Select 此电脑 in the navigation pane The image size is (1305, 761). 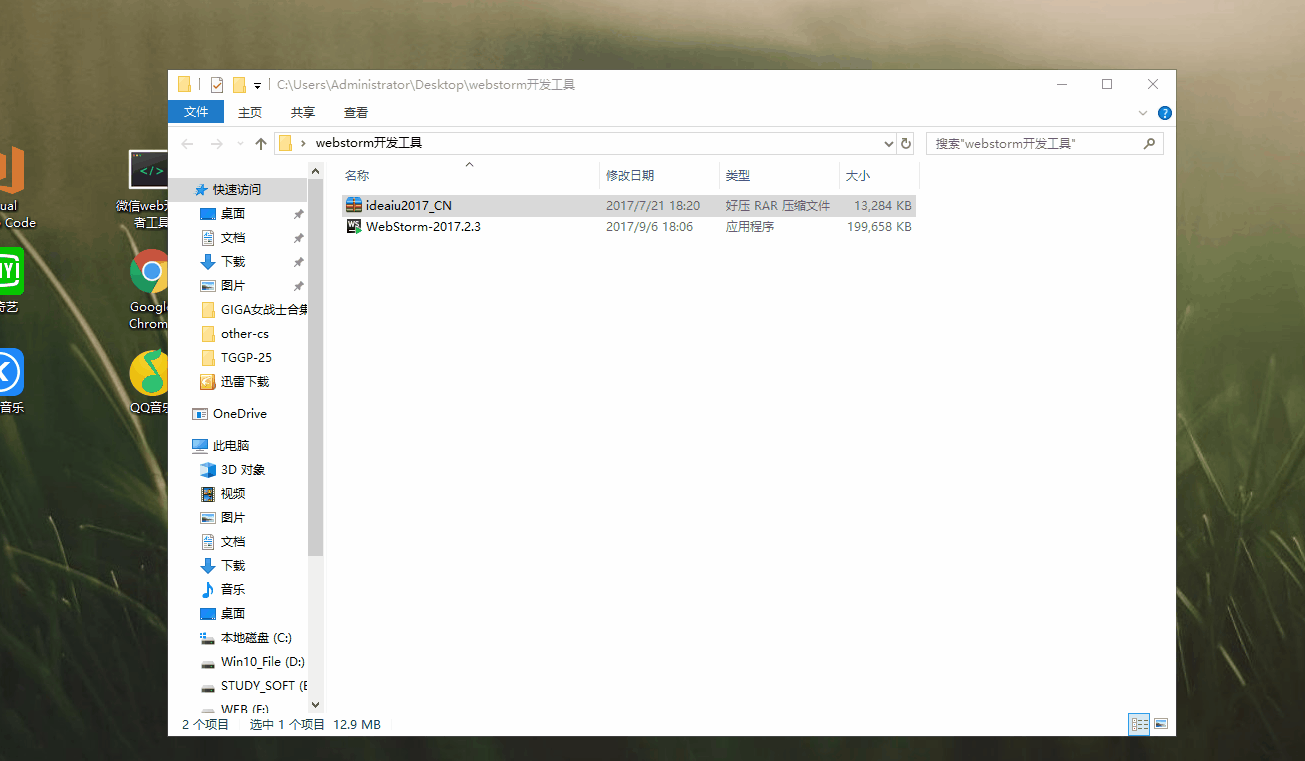pyautogui.click(x=231, y=445)
